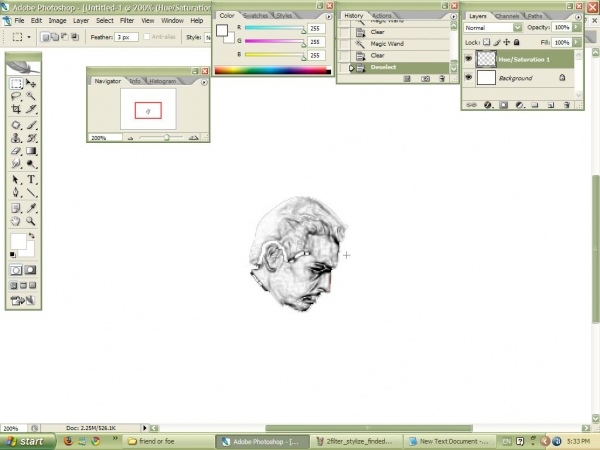Open the Image menu

click(57, 21)
